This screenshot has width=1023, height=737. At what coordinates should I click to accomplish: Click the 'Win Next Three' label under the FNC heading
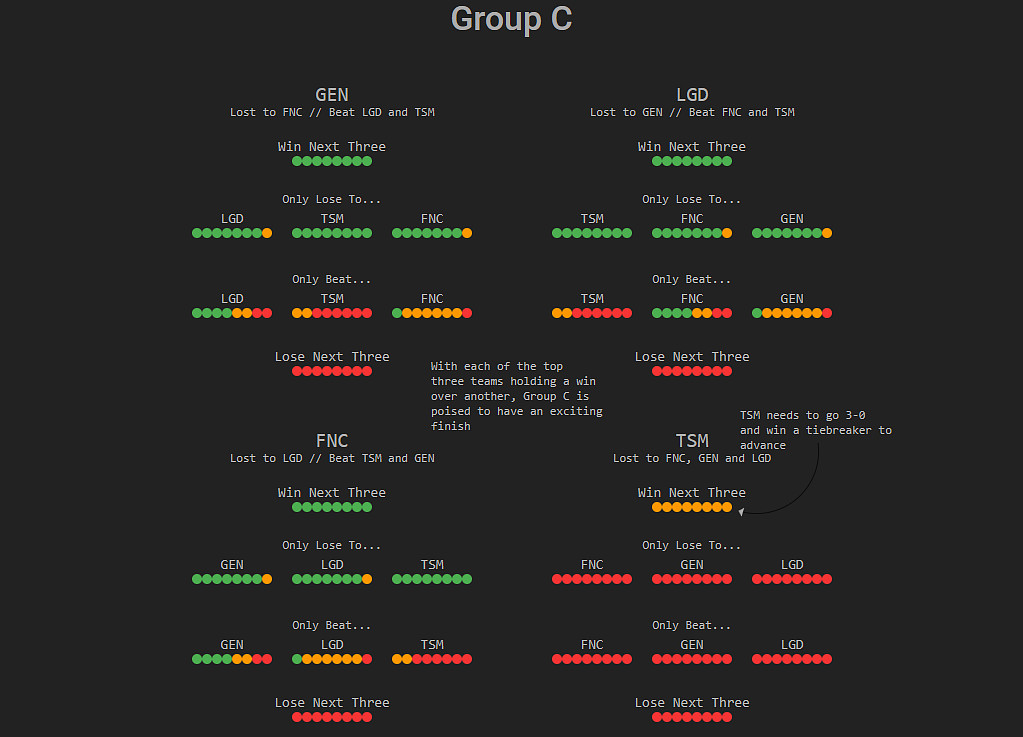[332, 492]
